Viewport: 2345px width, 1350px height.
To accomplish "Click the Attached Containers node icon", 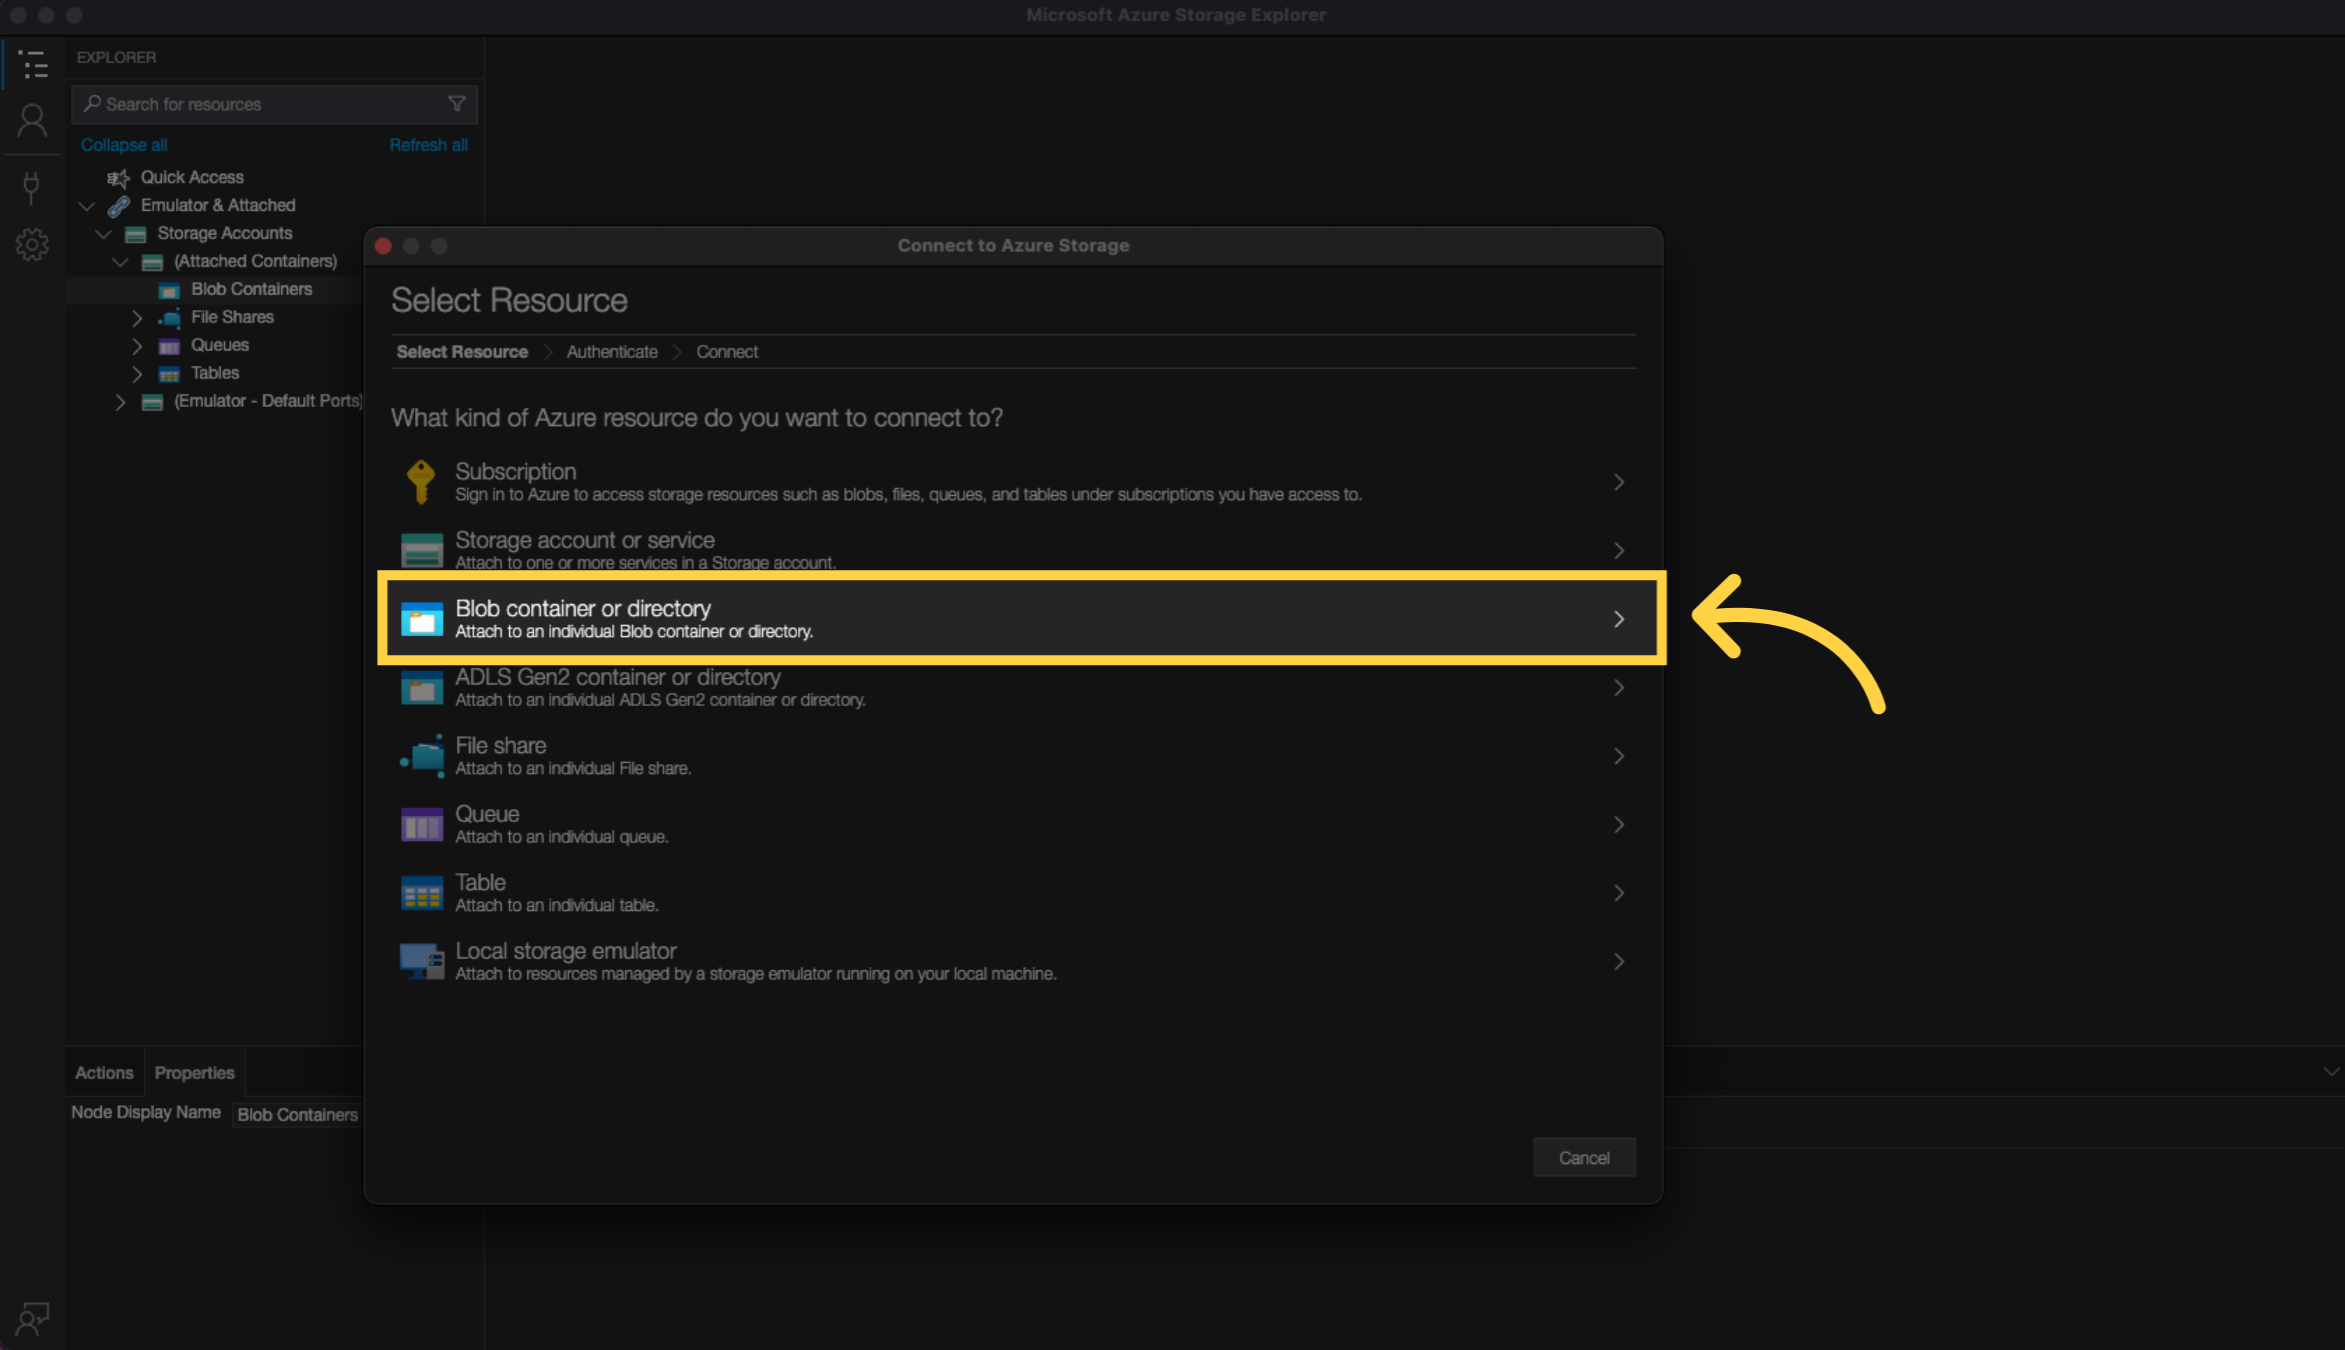I will 153,262.
